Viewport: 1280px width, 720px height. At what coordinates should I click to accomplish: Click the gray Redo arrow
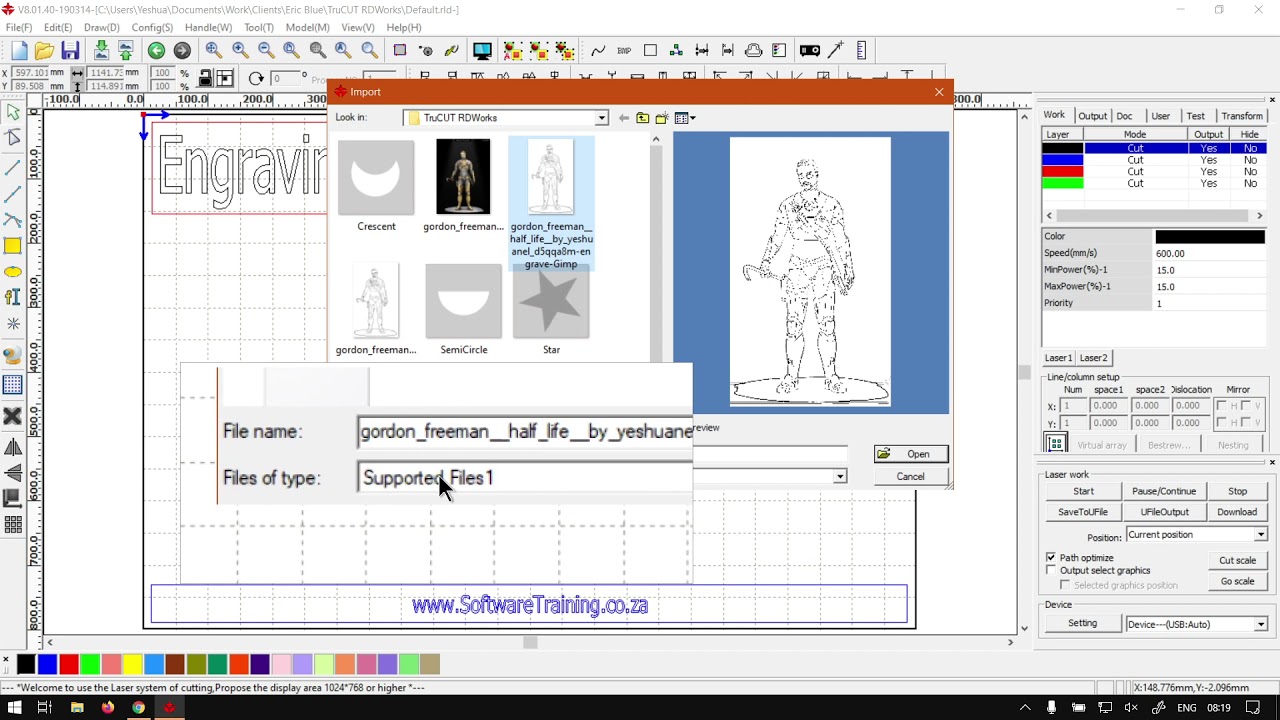pos(182,51)
